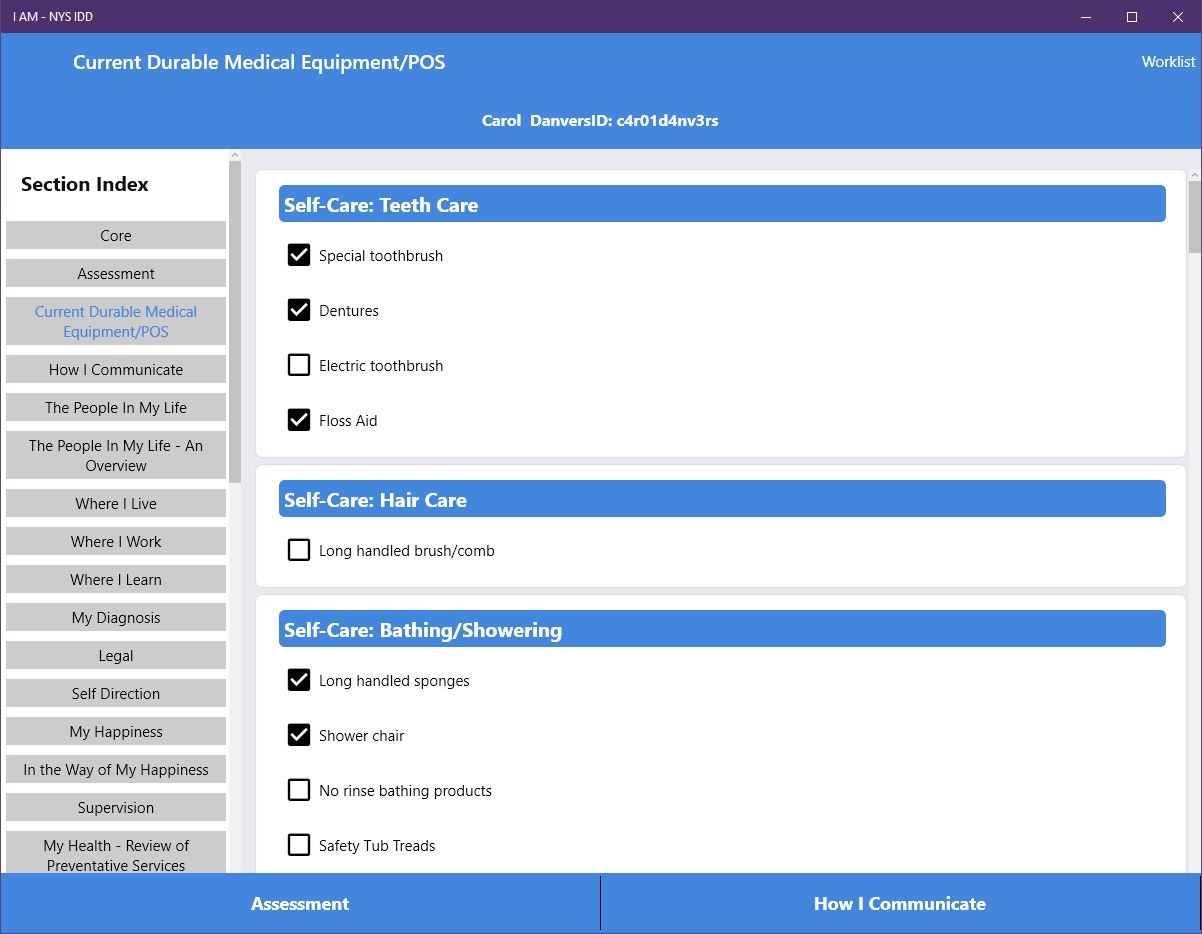Uncheck the Special toothbrush checkbox
The width and height of the screenshot is (1202, 934).
298,255
